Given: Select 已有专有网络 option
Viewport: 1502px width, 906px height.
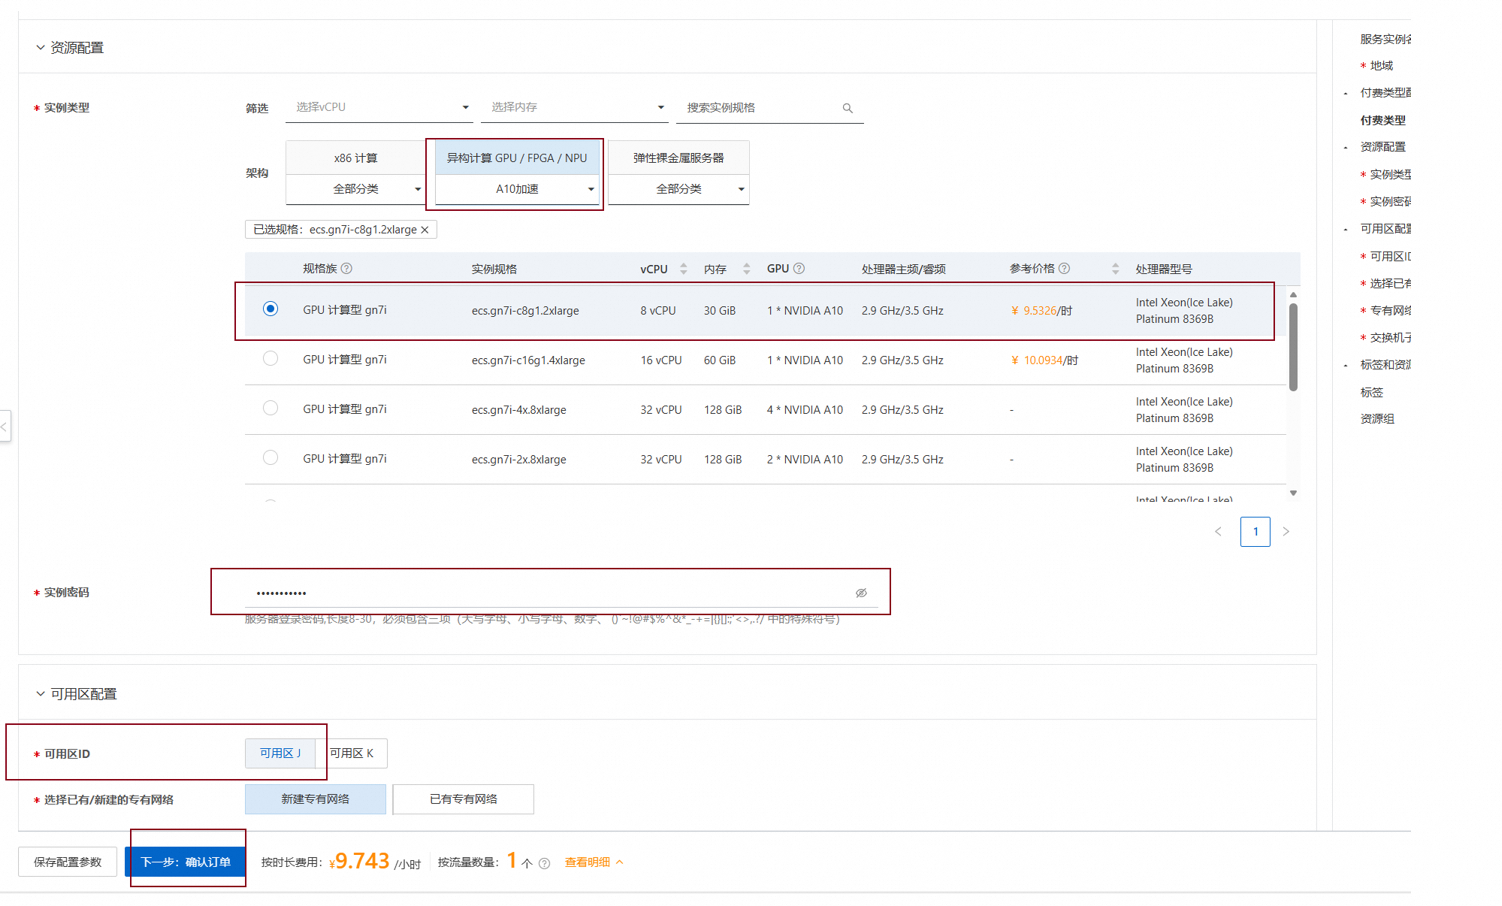Looking at the screenshot, I should 463,799.
